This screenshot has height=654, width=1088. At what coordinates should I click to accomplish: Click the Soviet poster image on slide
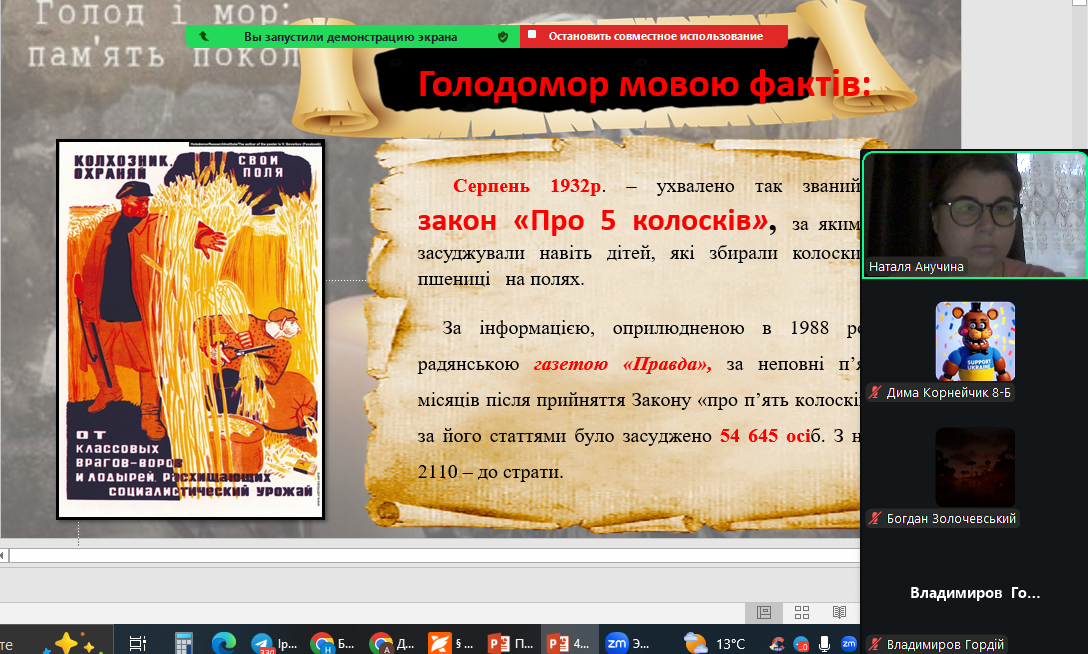190,329
